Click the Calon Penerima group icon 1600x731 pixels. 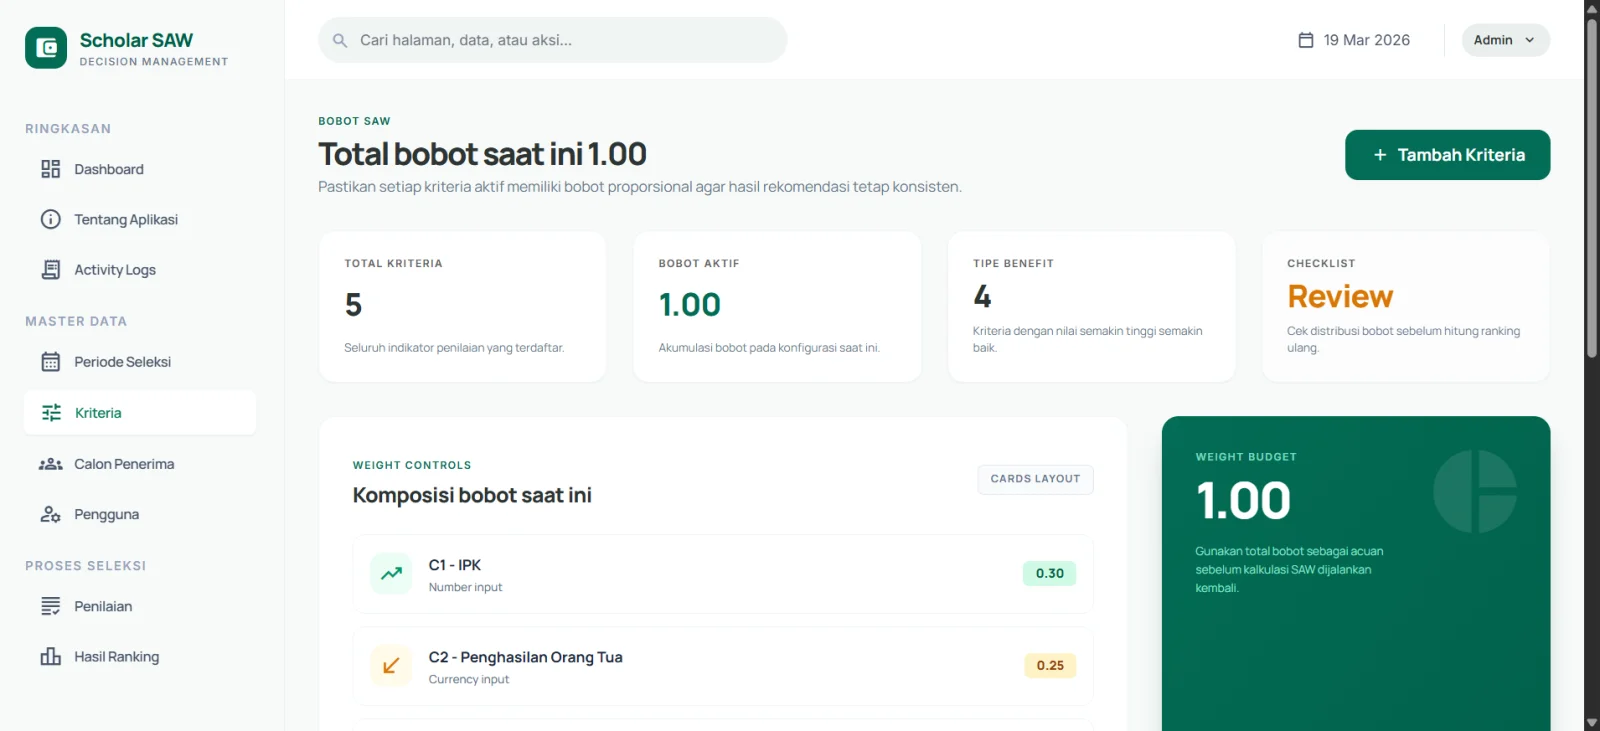pyautogui.click(x=51, y=464)
